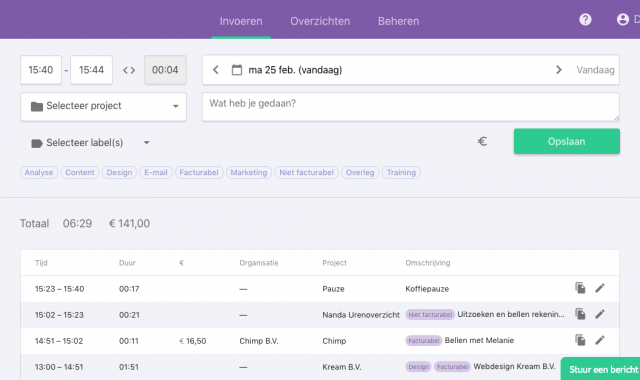Screen dimensions: 640x380
Task: Click the duration field 00:04
Action: click(165, 70)
